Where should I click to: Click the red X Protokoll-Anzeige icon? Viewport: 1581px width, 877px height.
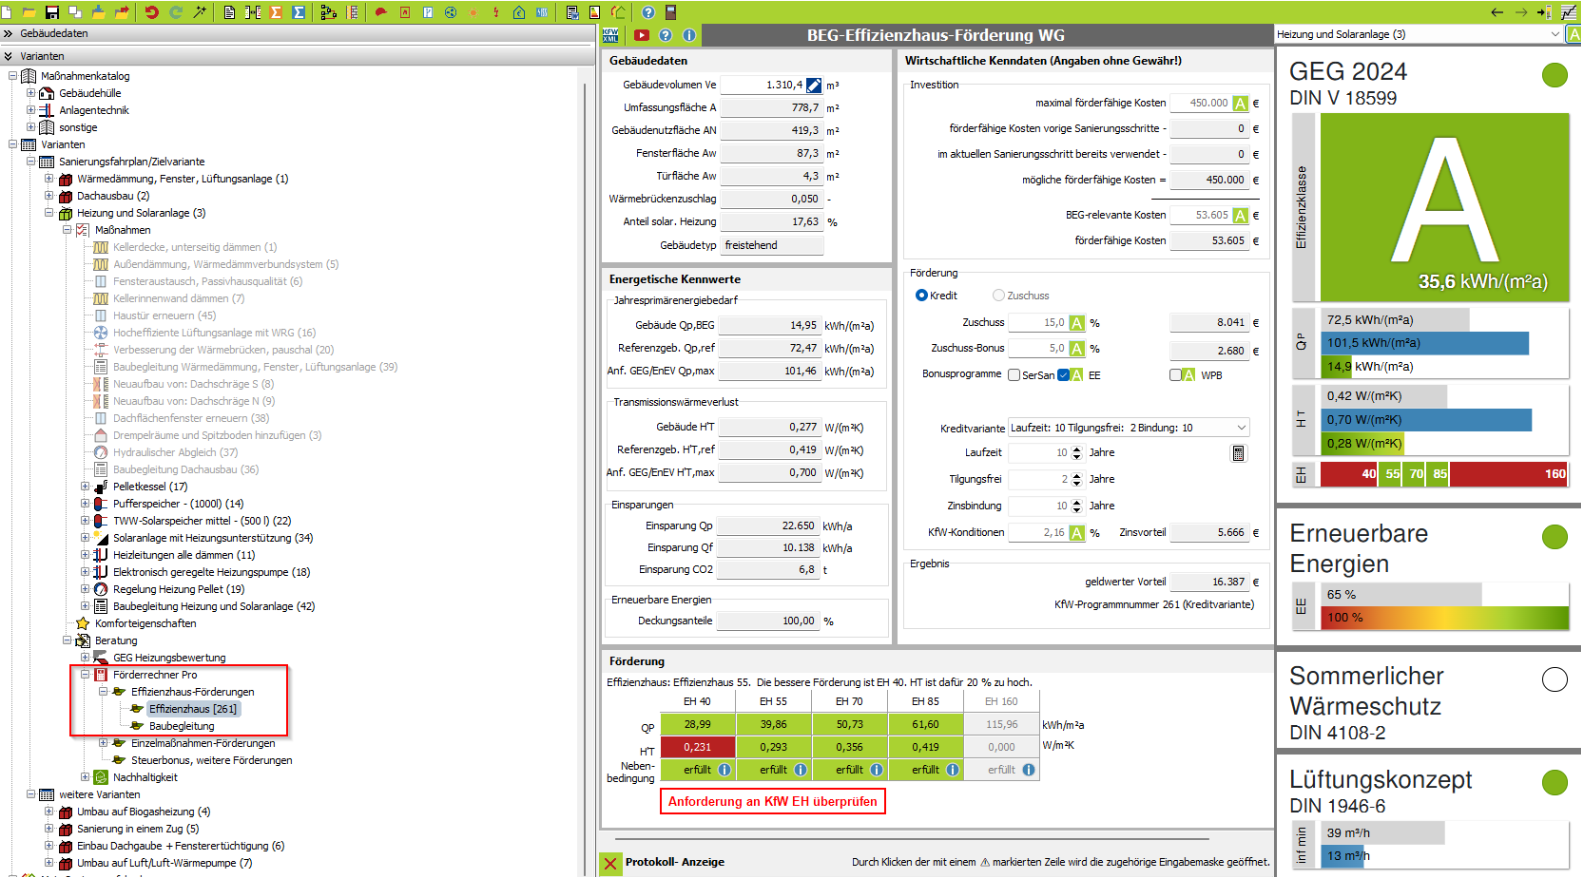pyautogui.click(x=611, y=863)
